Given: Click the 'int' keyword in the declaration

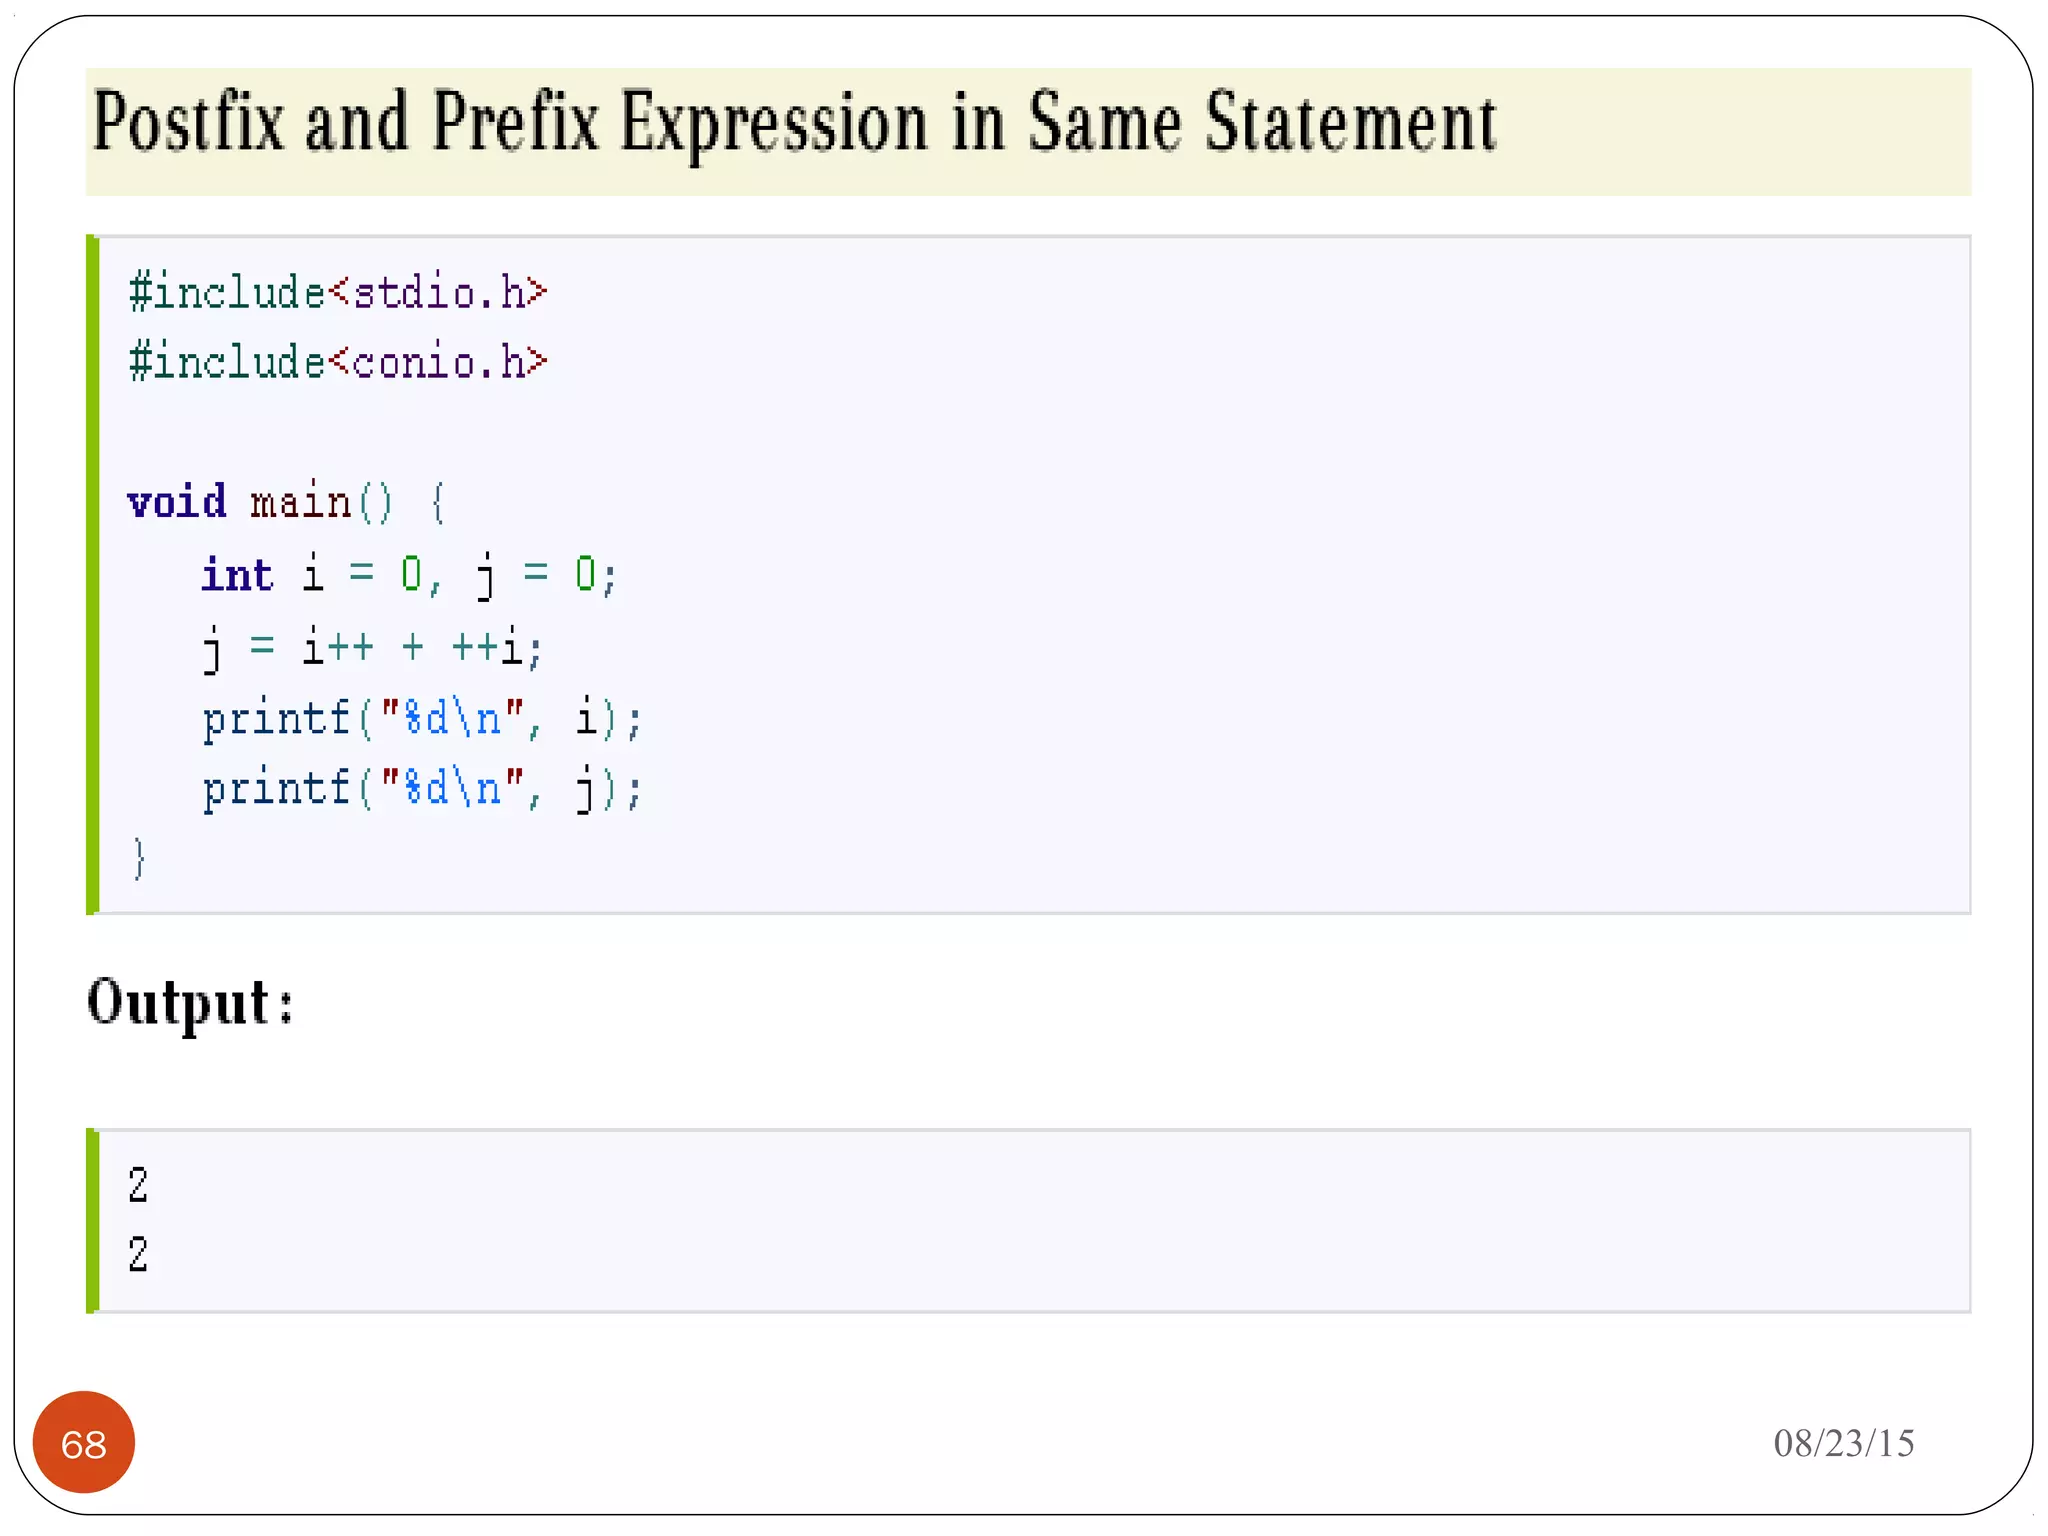Looking at the screenshot, I should [237, 575].
